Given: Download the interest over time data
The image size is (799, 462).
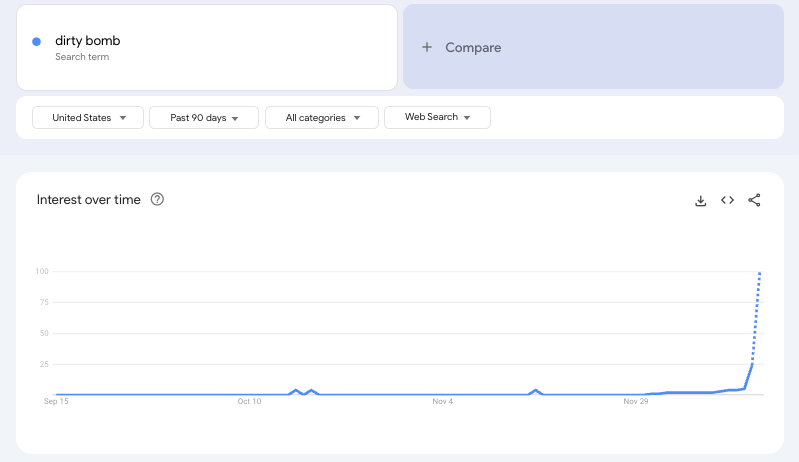Looking at the screenshot, I should 700,200.
